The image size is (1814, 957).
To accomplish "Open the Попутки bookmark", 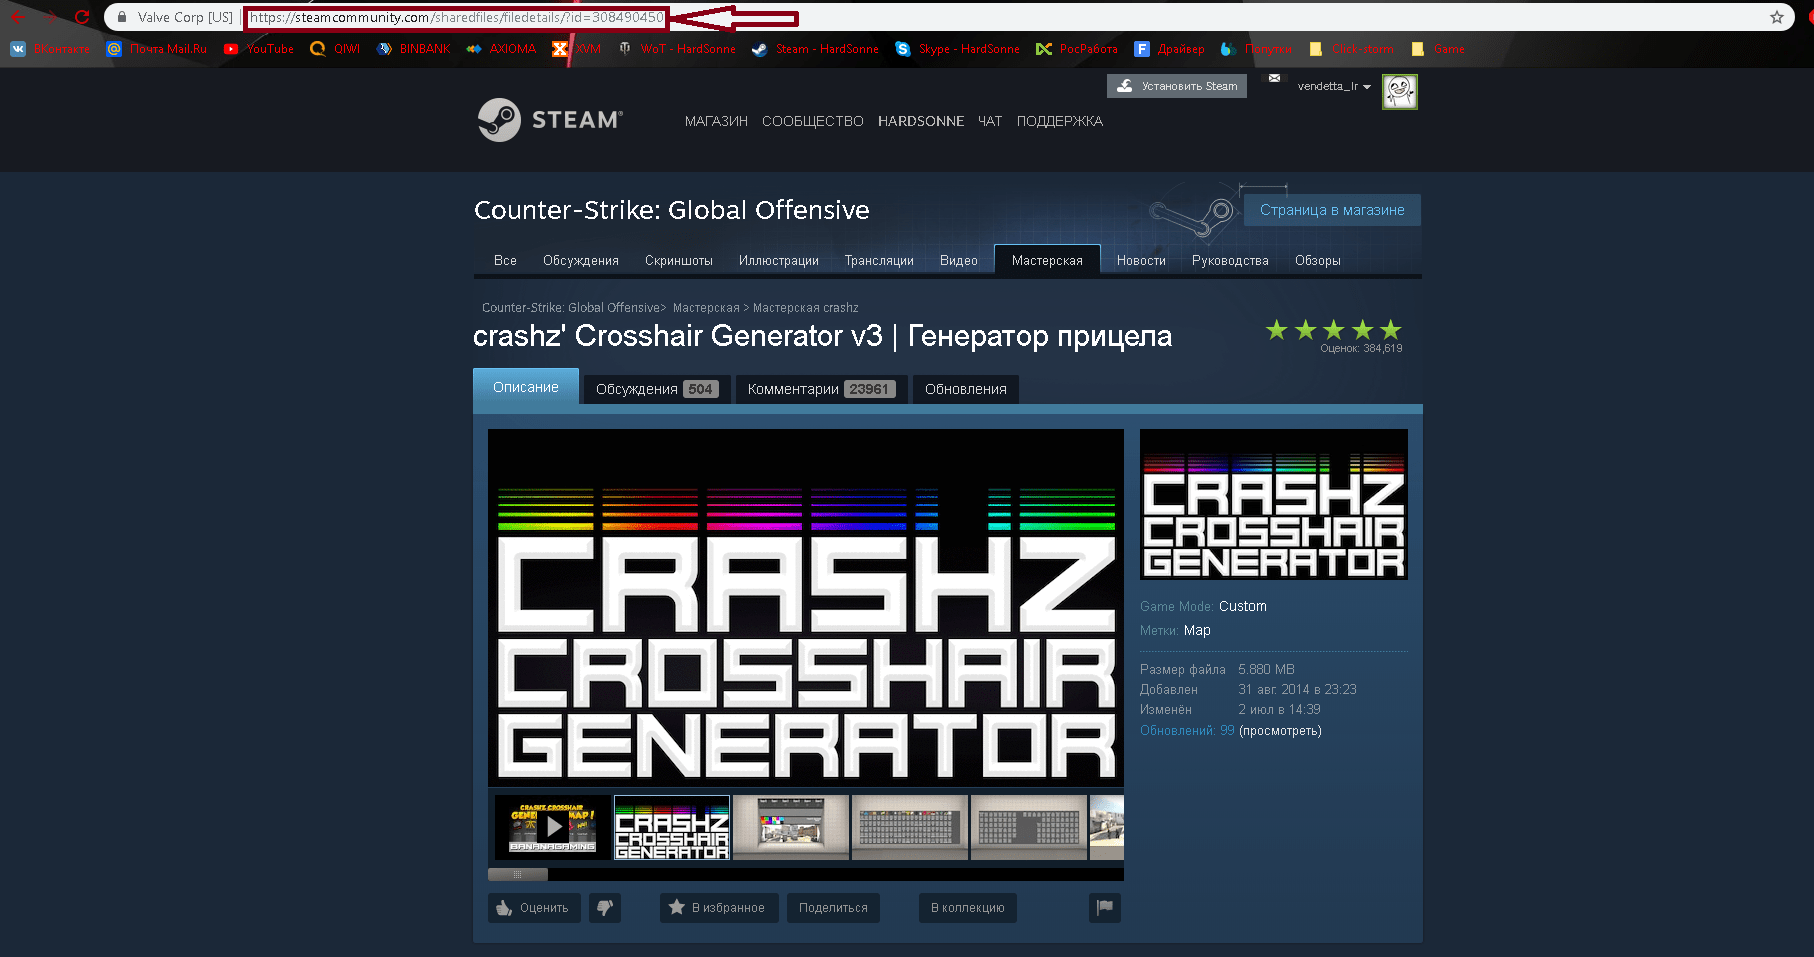I will (x=1256, y=49).
